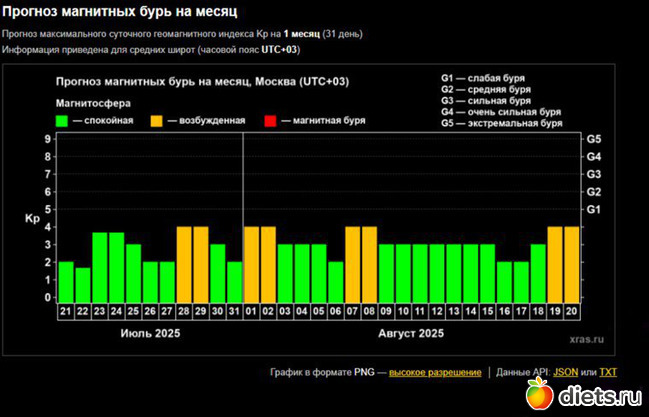The height and width of the screenshot is (417, 649).
Task: Click the yellow bar for August 01
Action: click(x=251, y=262)
